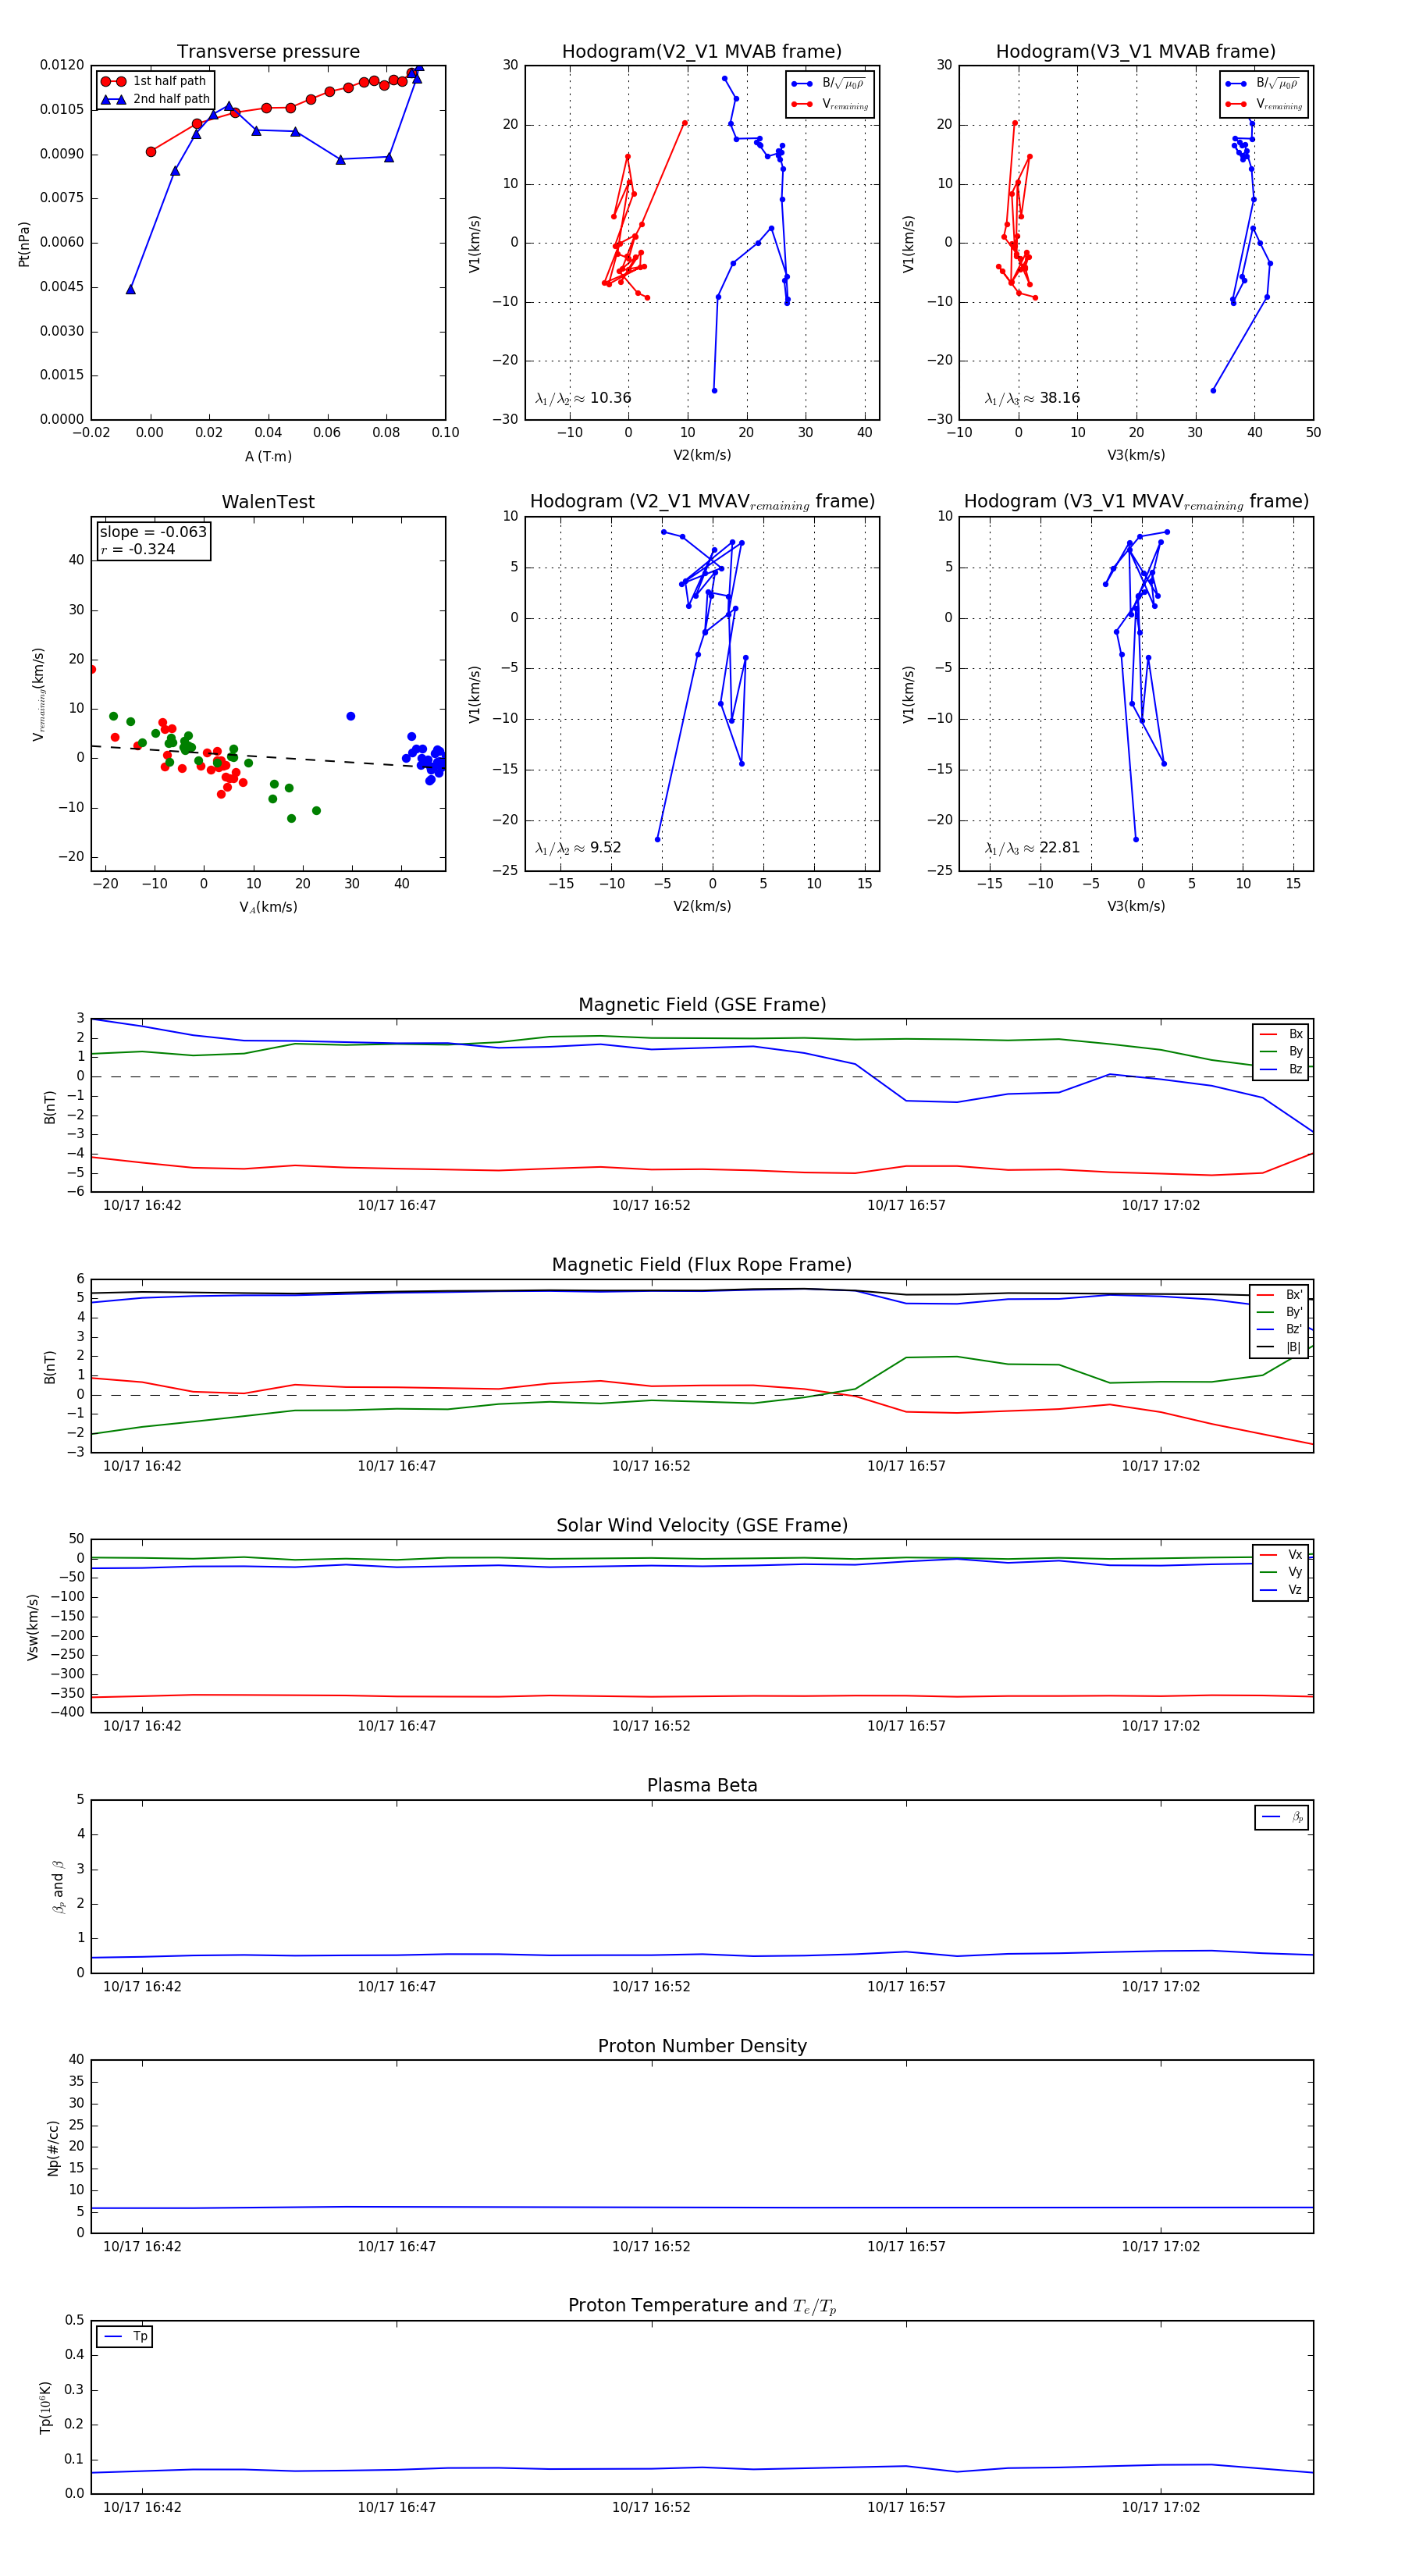The width and height of the screenshot is (1405, 2576).
Task: Click the 'Hodogram(V2_V1 MVAB frame)' title
Action: (x=701, y=52)
